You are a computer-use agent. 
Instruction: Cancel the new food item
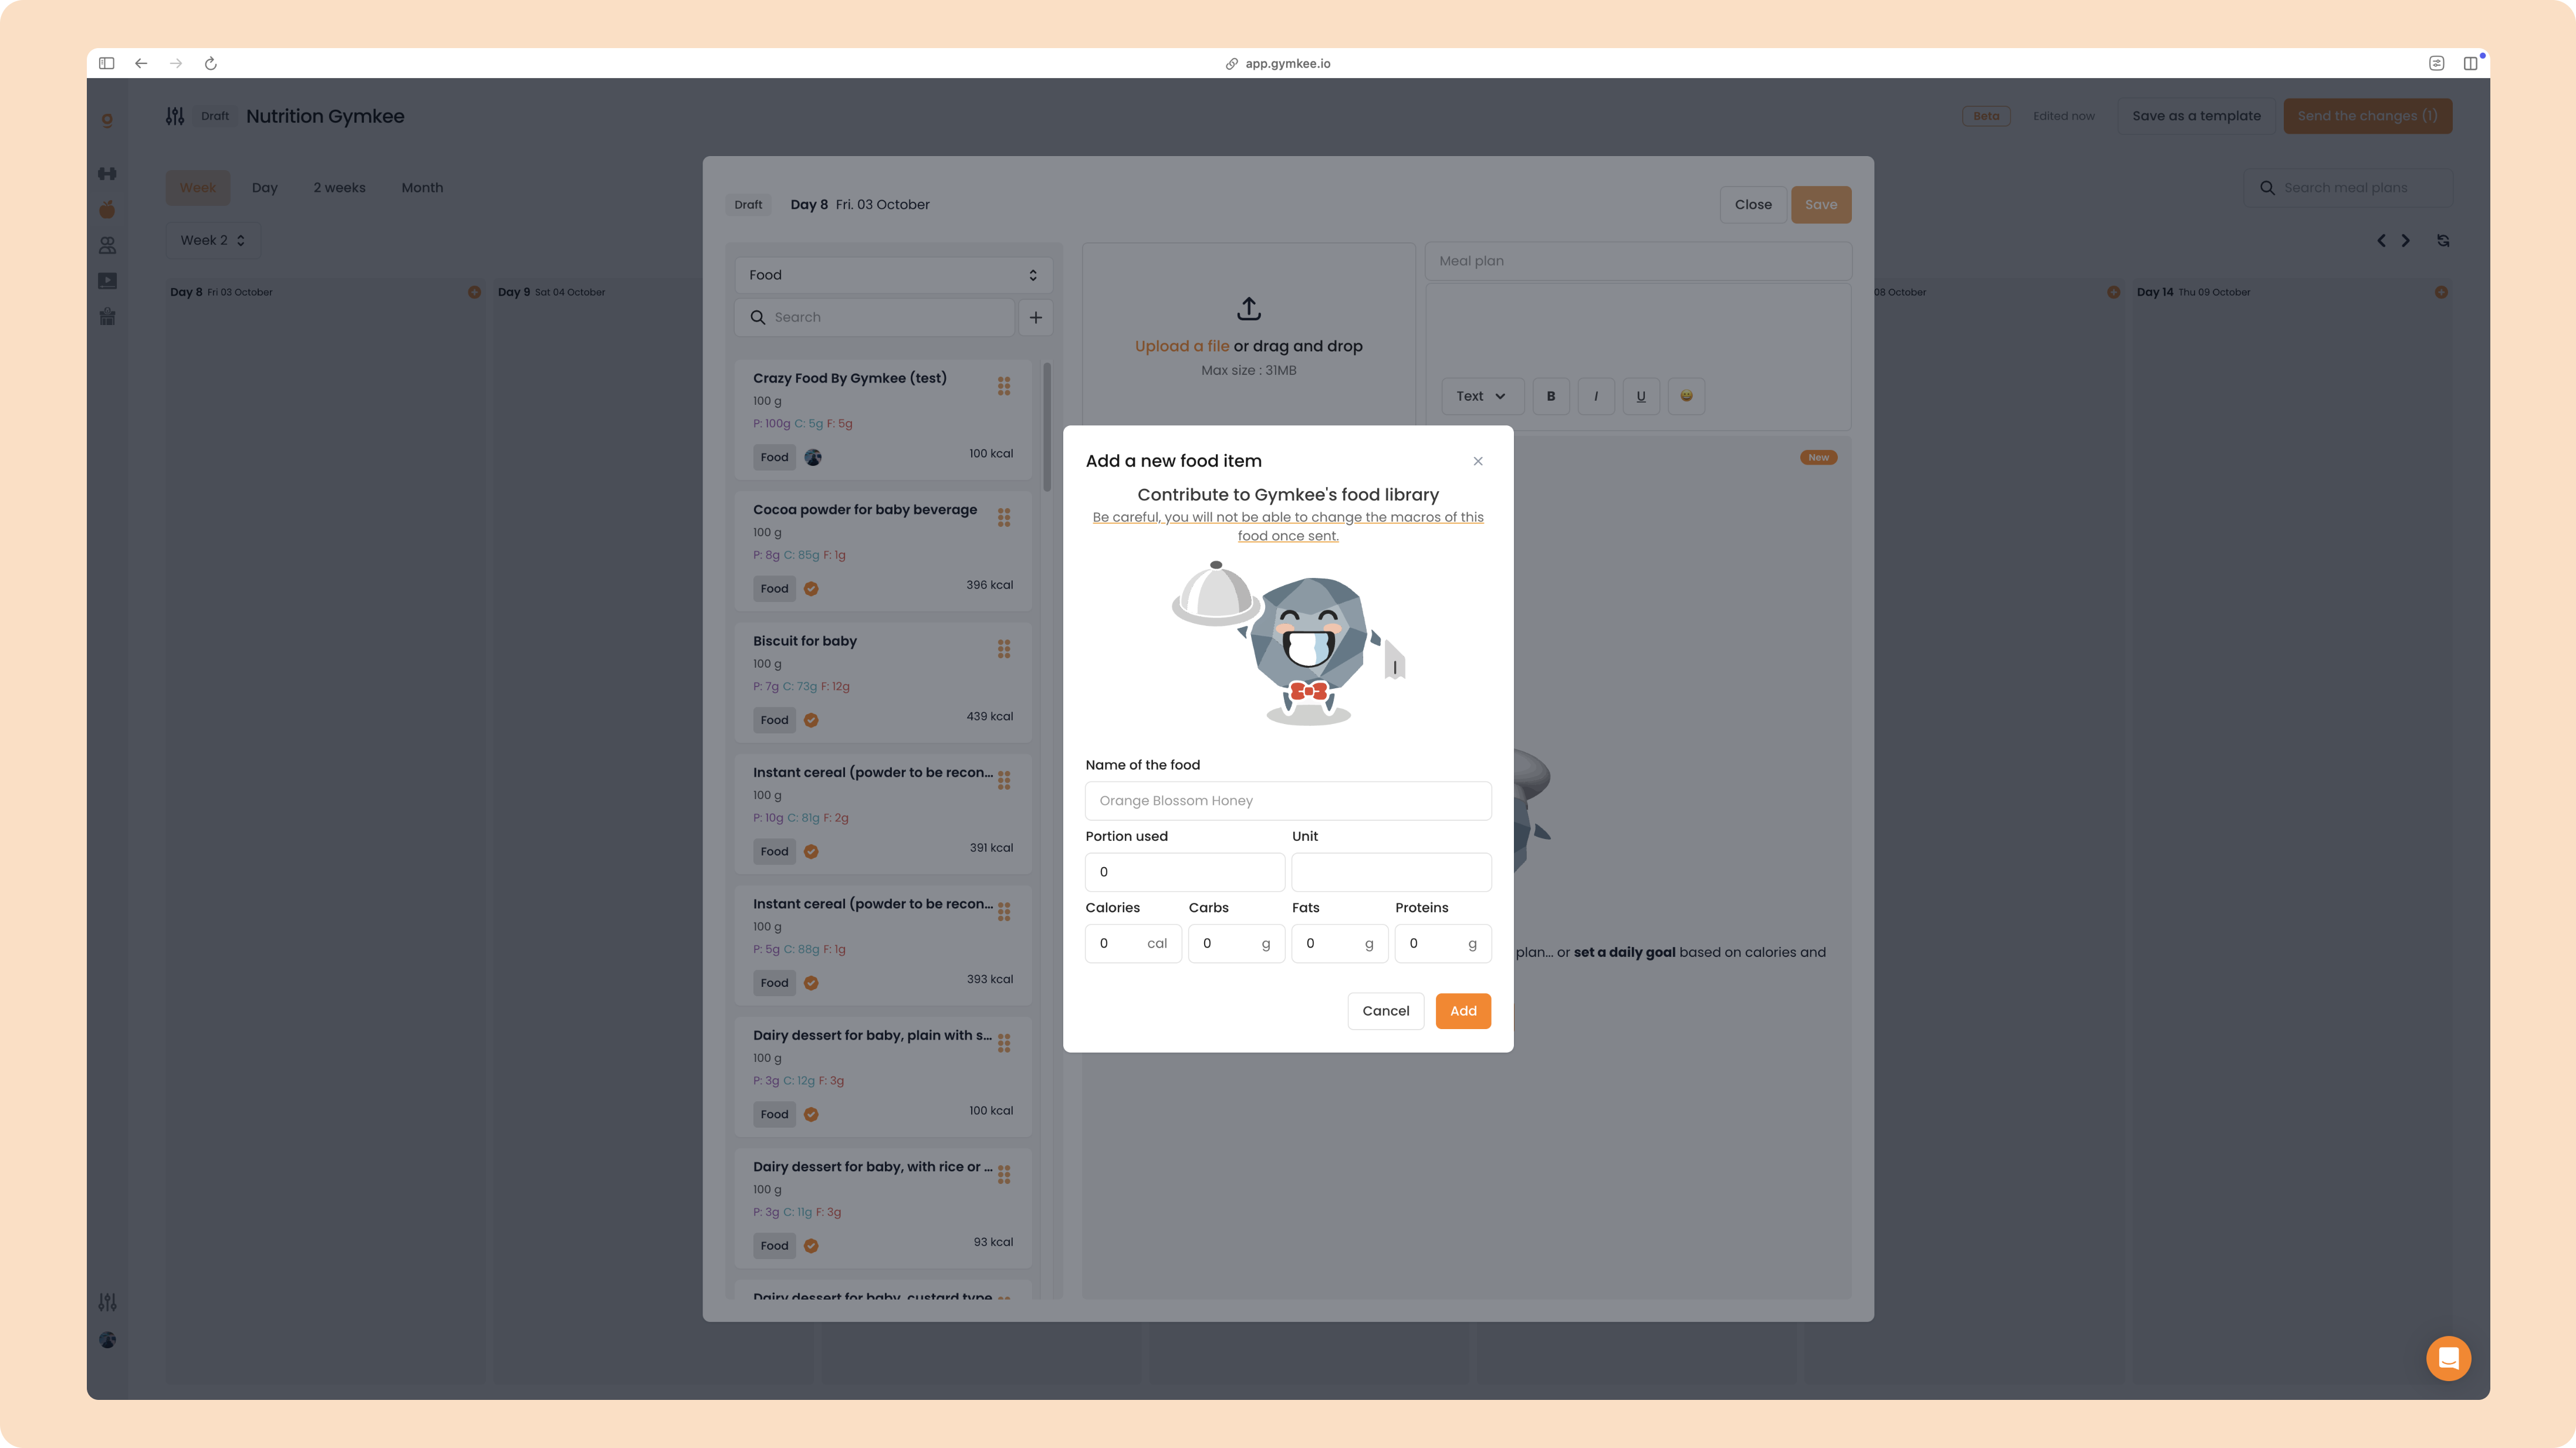pos(1385,1011)
